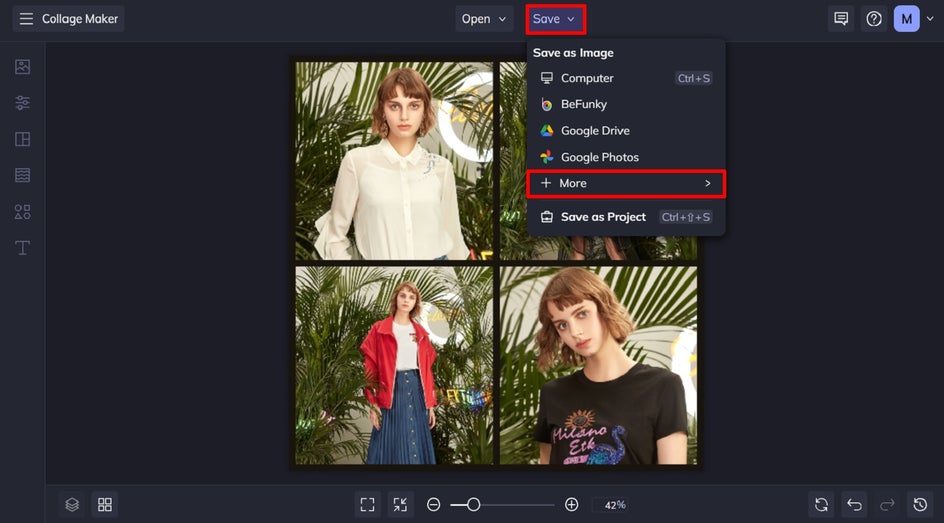Open the Customize sliders sidebar panel
944x523 pixels.
(22, 103)
